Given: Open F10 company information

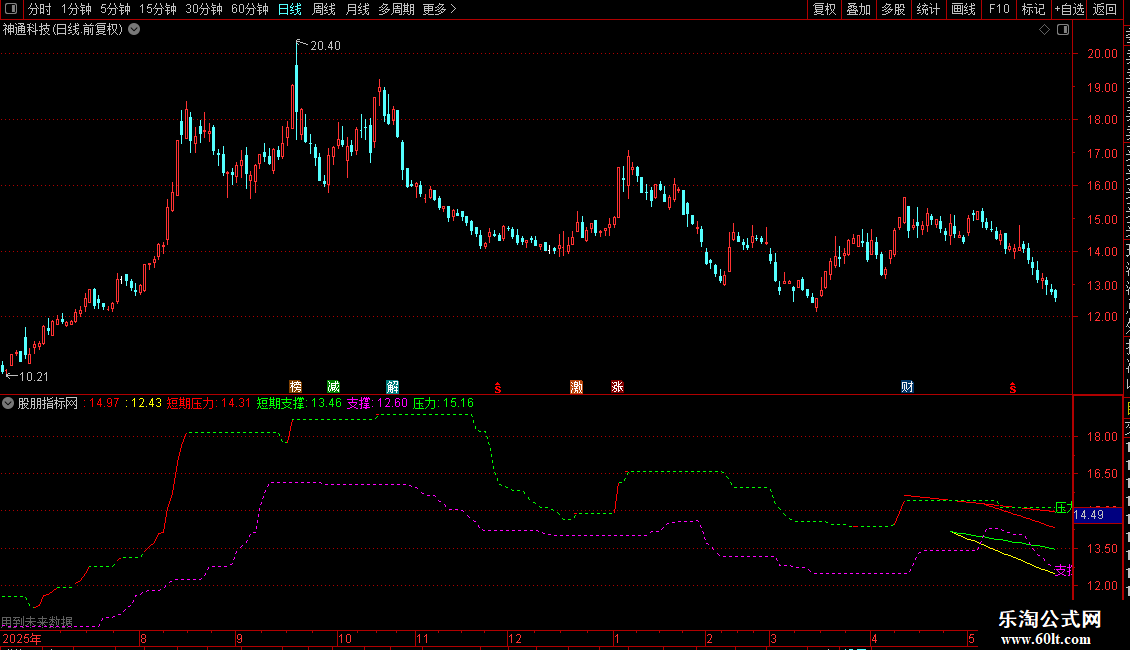Looking at the screenshot, I should 999,9.
